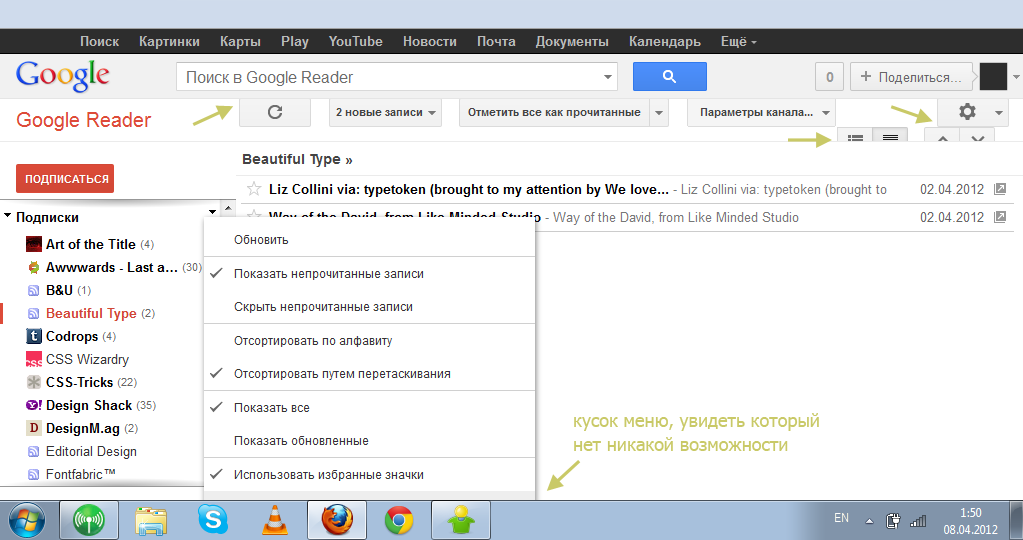Click the "Поделиться..." button
The height and width of the screenshot is (540, 1023).
pos(911,76)
